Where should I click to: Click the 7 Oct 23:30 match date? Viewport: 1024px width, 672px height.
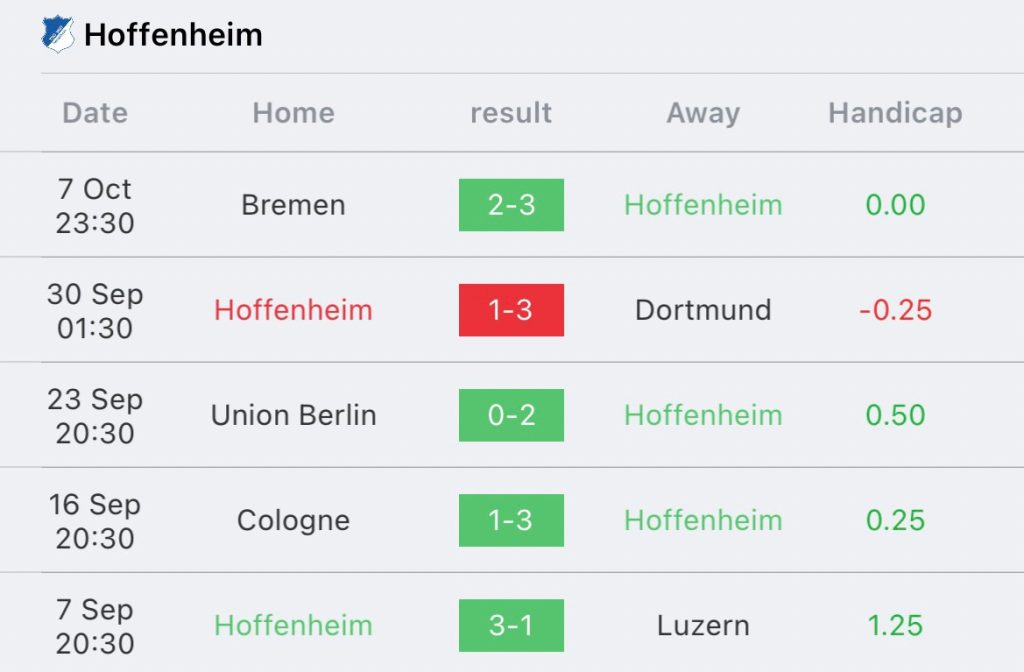[95, 206]
